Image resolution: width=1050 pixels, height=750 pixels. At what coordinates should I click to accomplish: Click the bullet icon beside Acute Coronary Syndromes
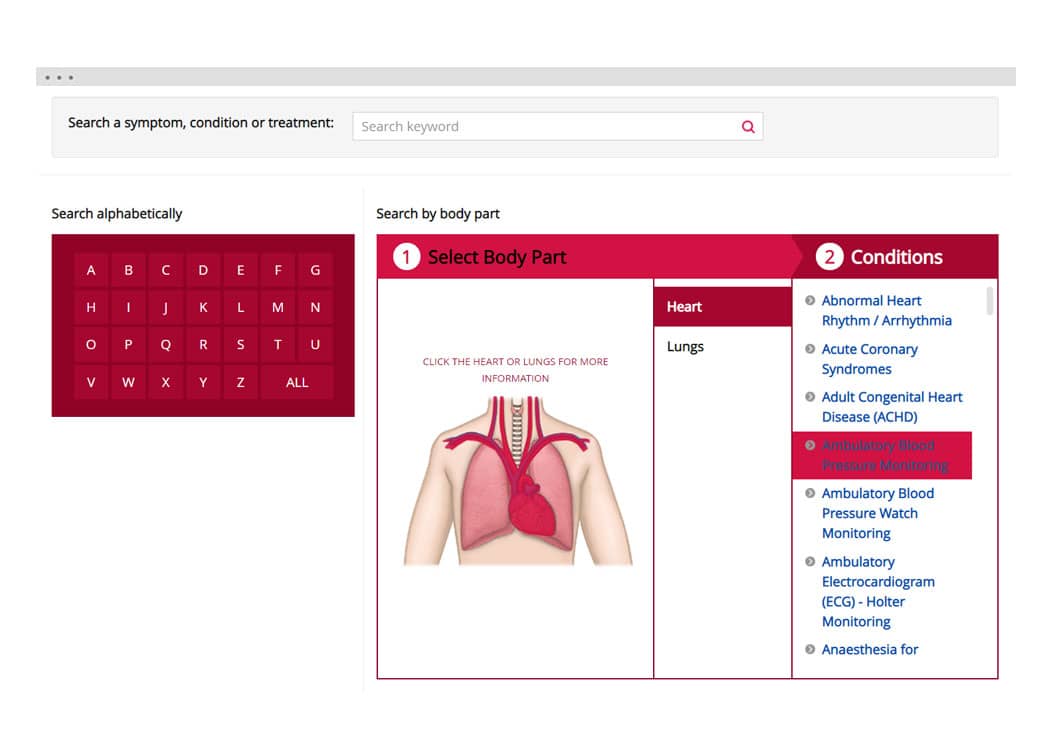point(810,349)
